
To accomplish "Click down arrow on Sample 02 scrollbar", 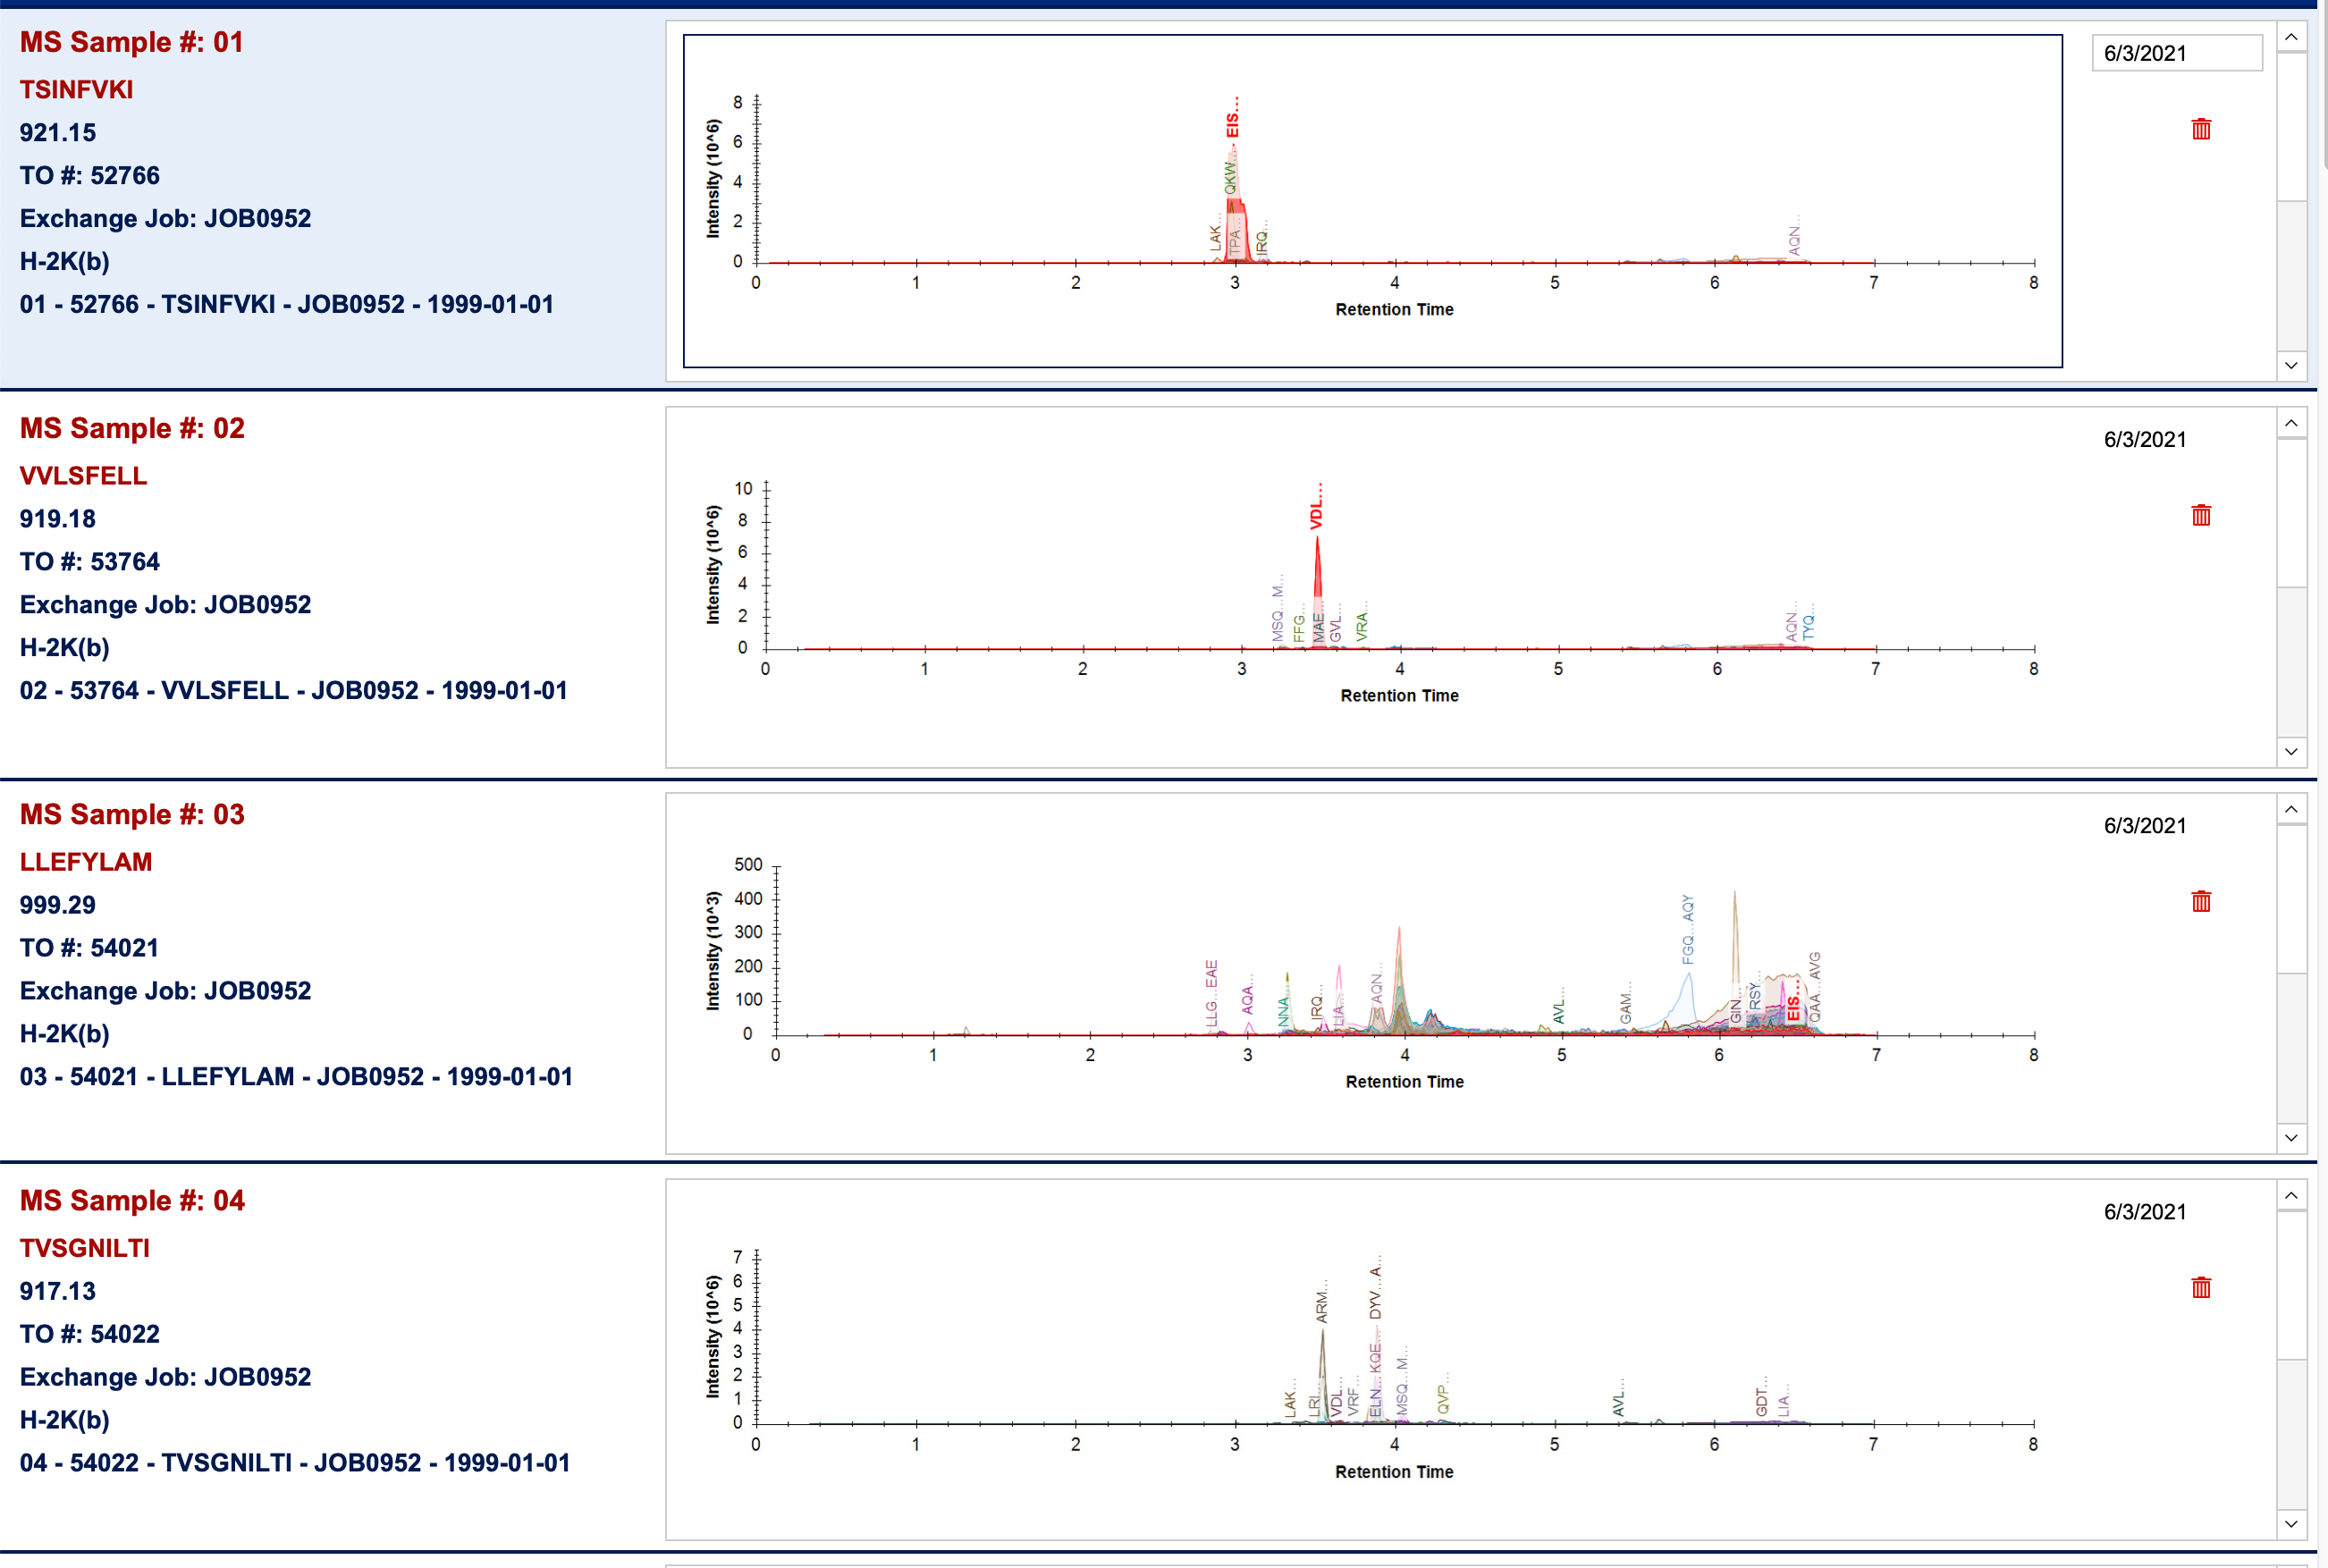I will coord(2291,751).
